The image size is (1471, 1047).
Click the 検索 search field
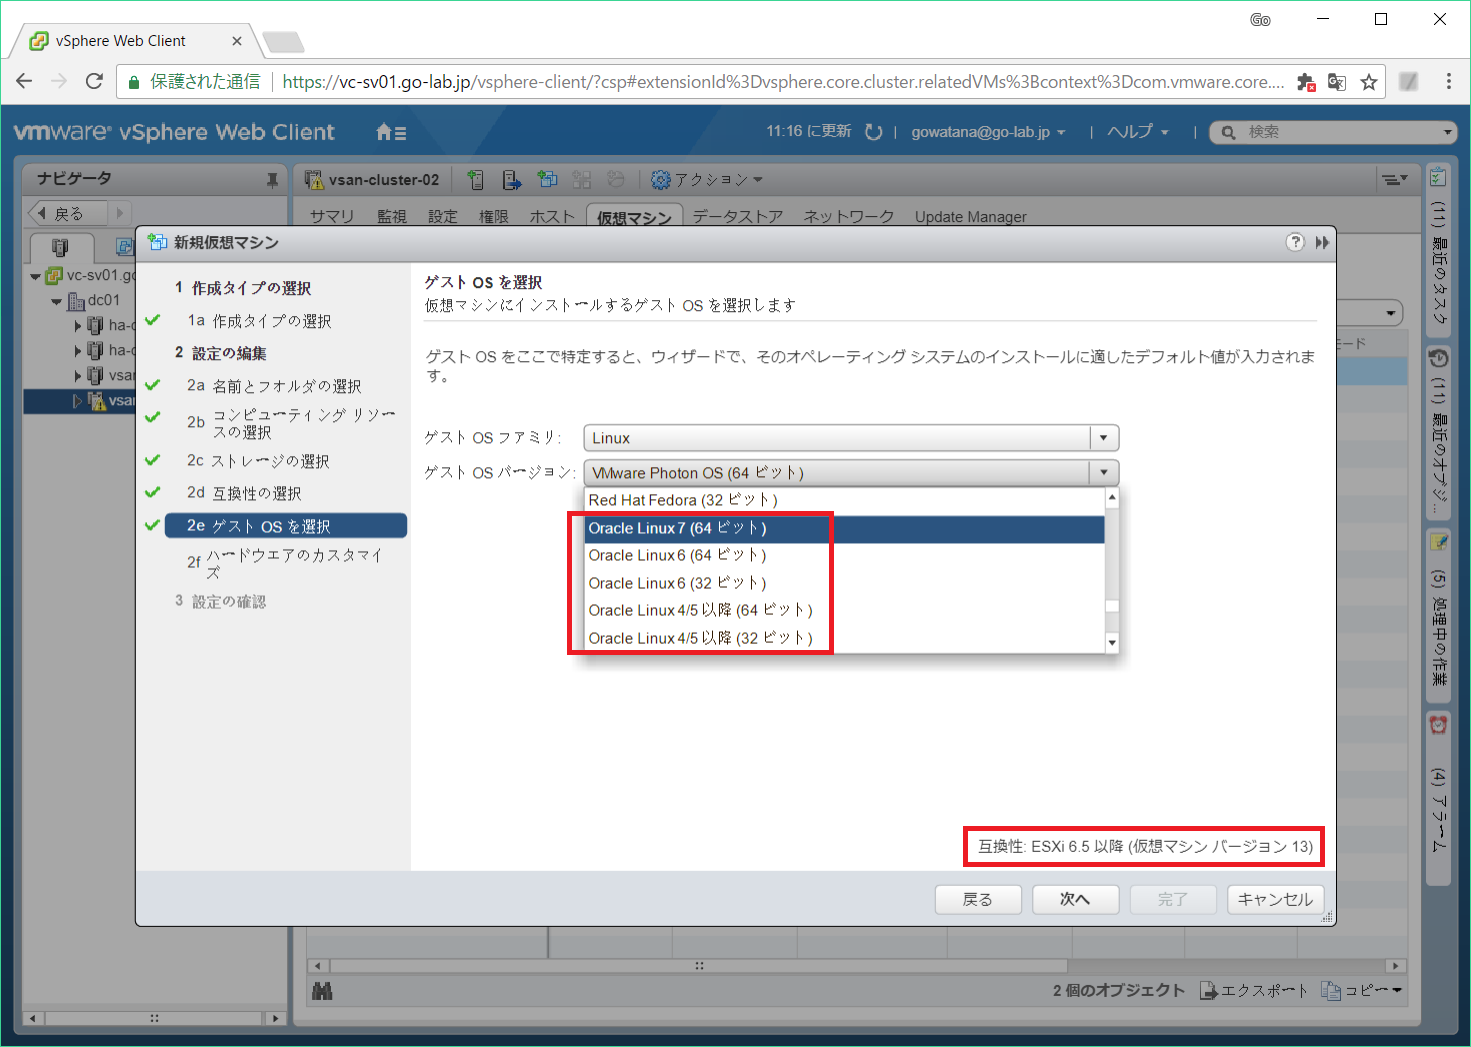click(x=1332, y=132)
